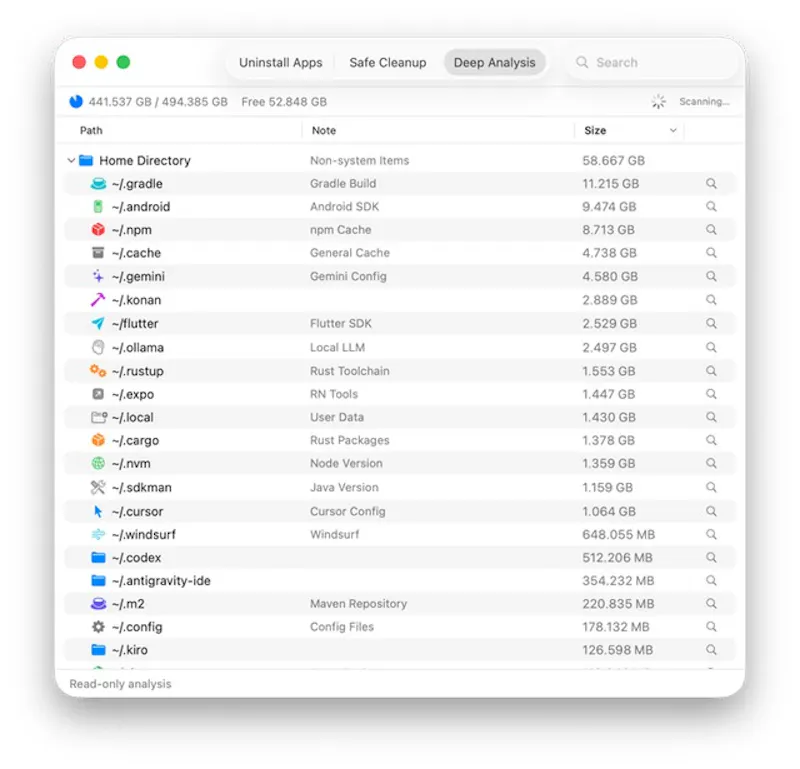Click the Gradle elephant icon beside ~/.gradle

click(x=98, y=184)
